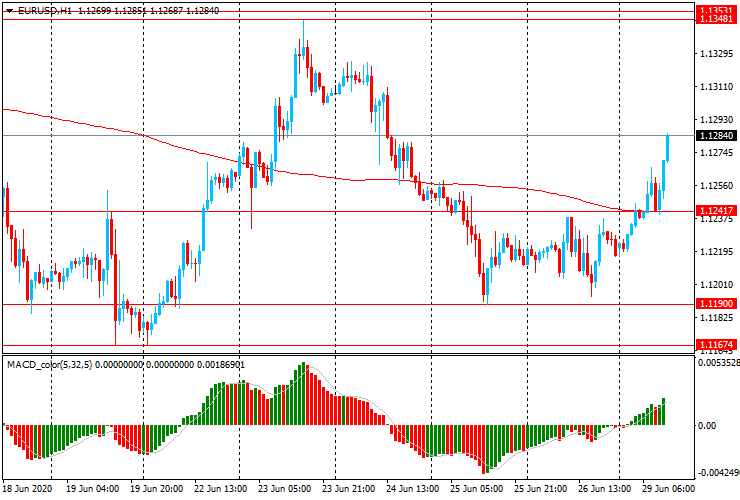The image size is (740, 500).
Task: Click the 19 Jun 20:00 time label
Action: coord(156,488)
